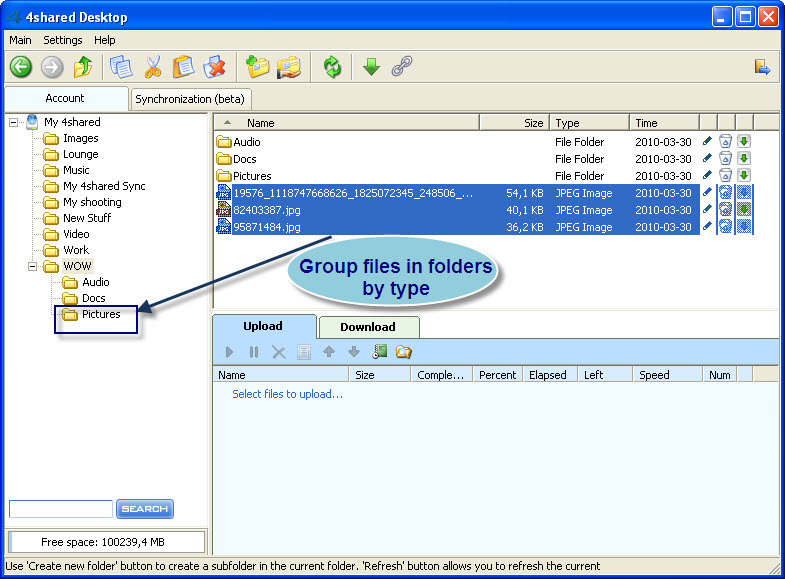Click the Create new folder icon
This screenshot has width=785, height=579.
click(x=258, y=67)
